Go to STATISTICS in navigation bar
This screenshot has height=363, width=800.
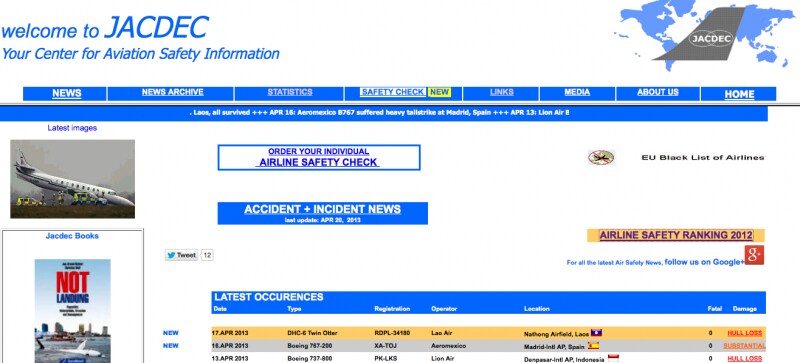290,92
